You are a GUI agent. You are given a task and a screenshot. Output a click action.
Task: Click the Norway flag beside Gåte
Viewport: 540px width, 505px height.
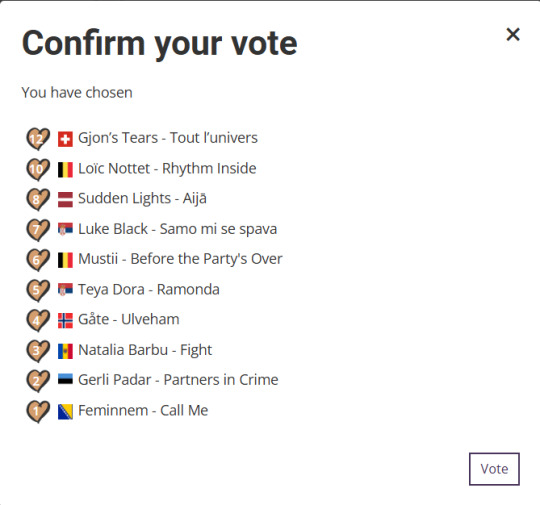(65, 320)
